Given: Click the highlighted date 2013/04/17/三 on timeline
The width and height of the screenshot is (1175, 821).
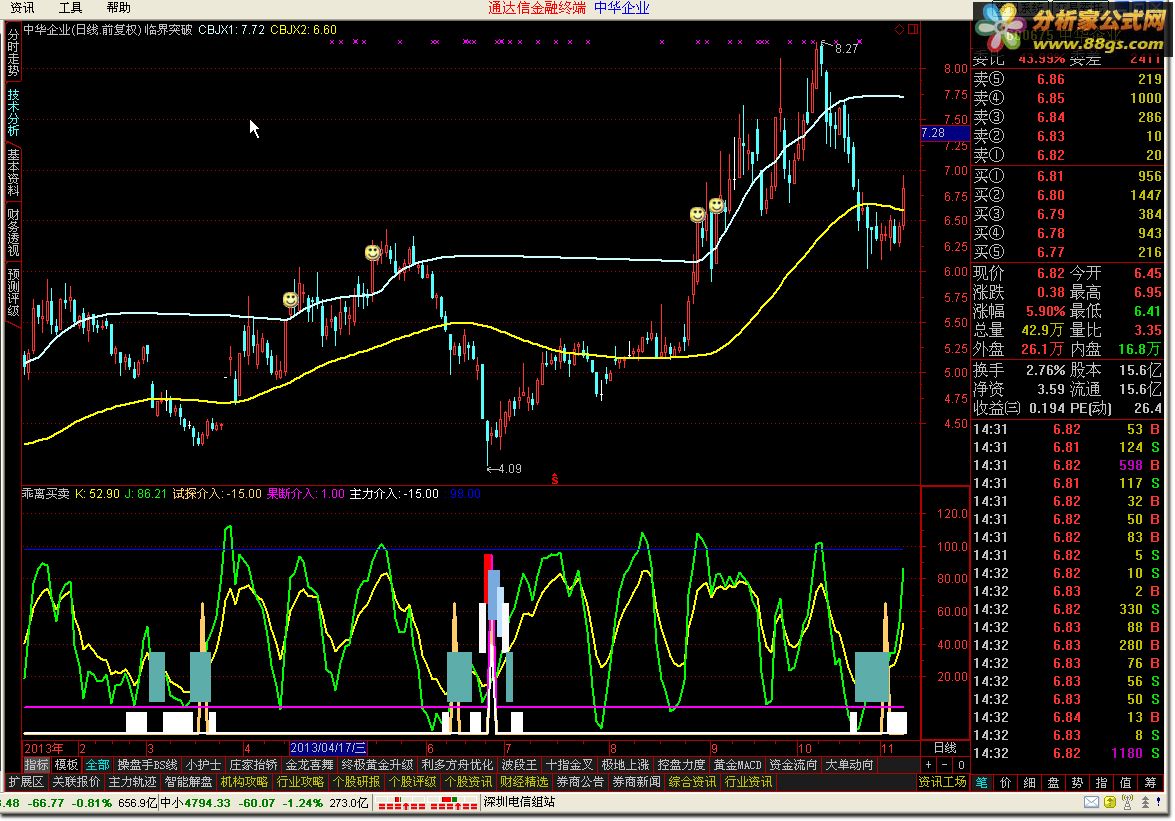Looking at the screenshot, I should pos(328,748).
